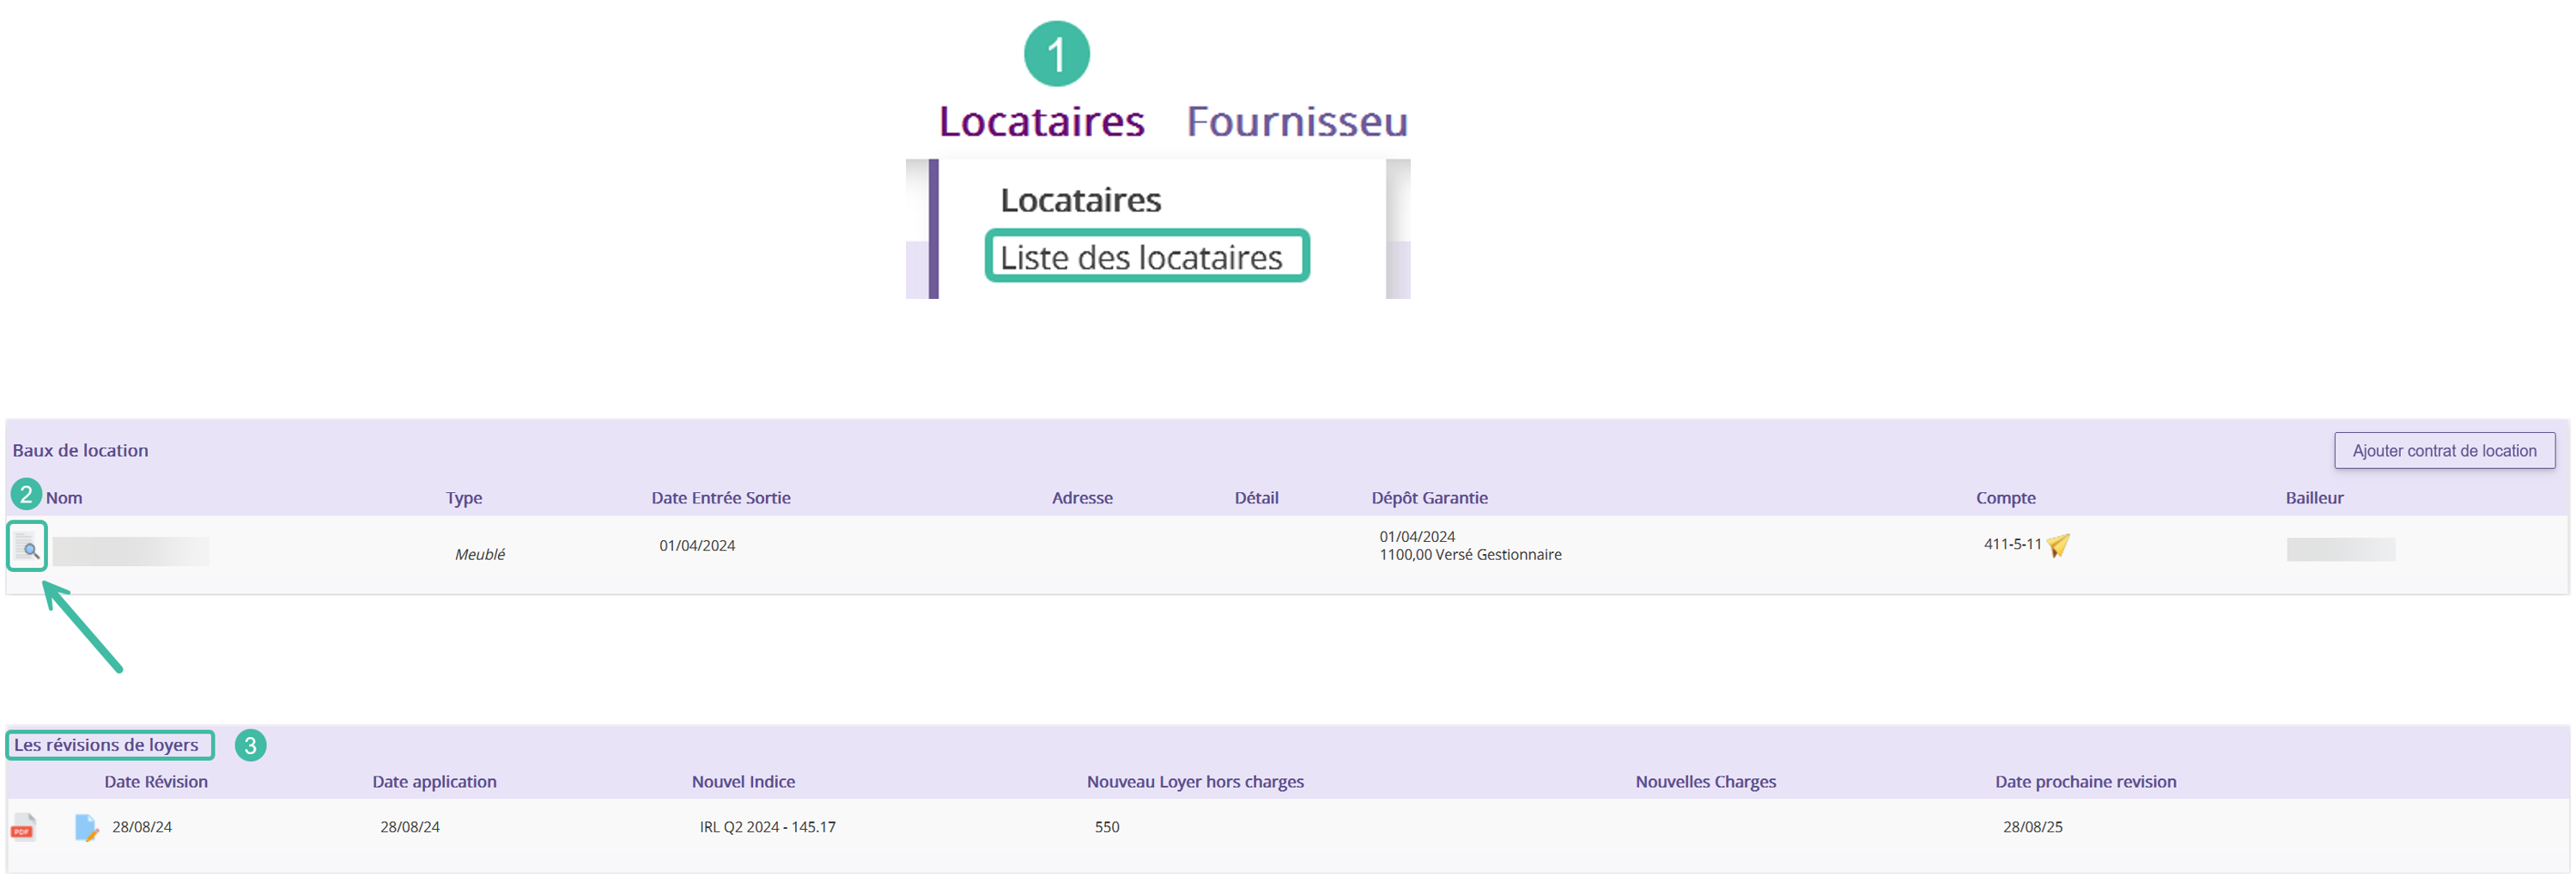Click account number 411-5-11

pos(2012,544)
